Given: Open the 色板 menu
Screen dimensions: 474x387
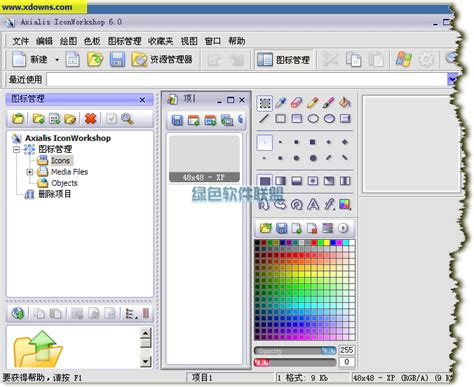Looking at the screenshot, I should [92, 41].
